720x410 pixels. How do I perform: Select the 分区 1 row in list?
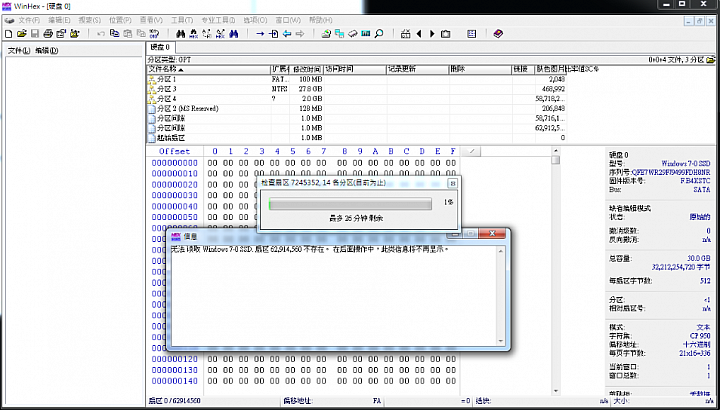pyautogui.click(x=166, y=79)
